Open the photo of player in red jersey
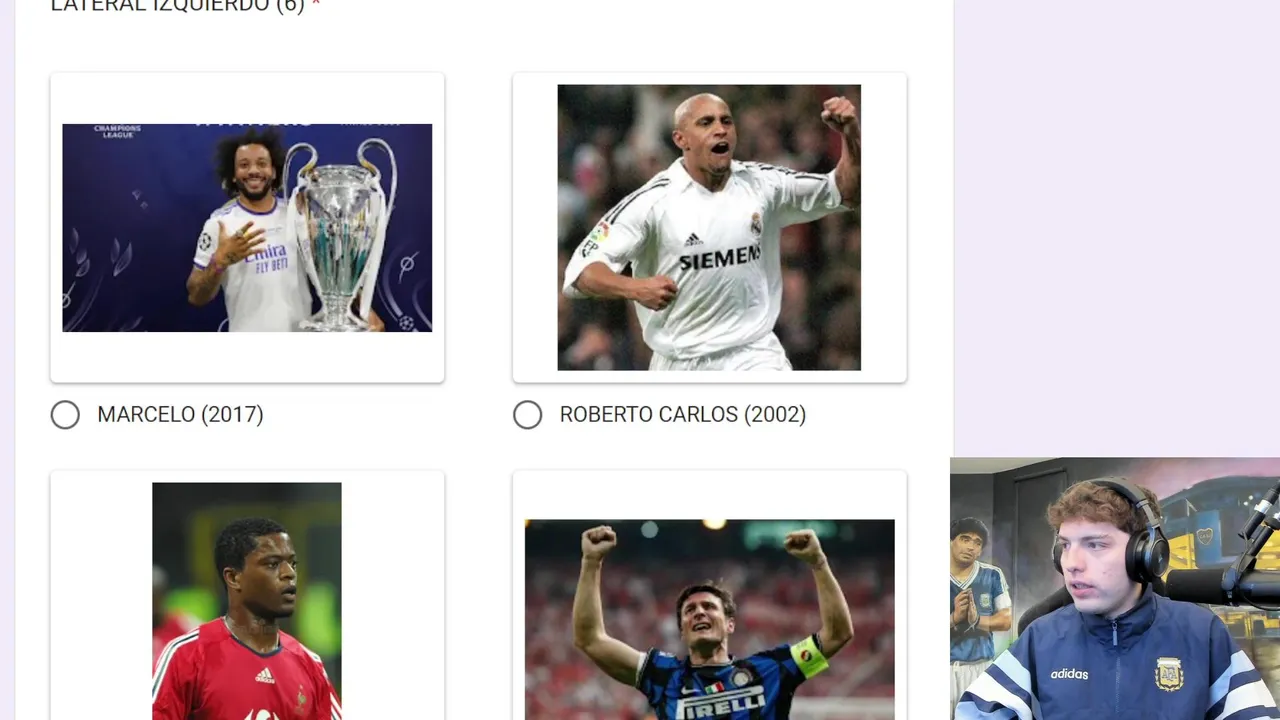The width and height of the screenshot is (1280, 720). [247, 601]
